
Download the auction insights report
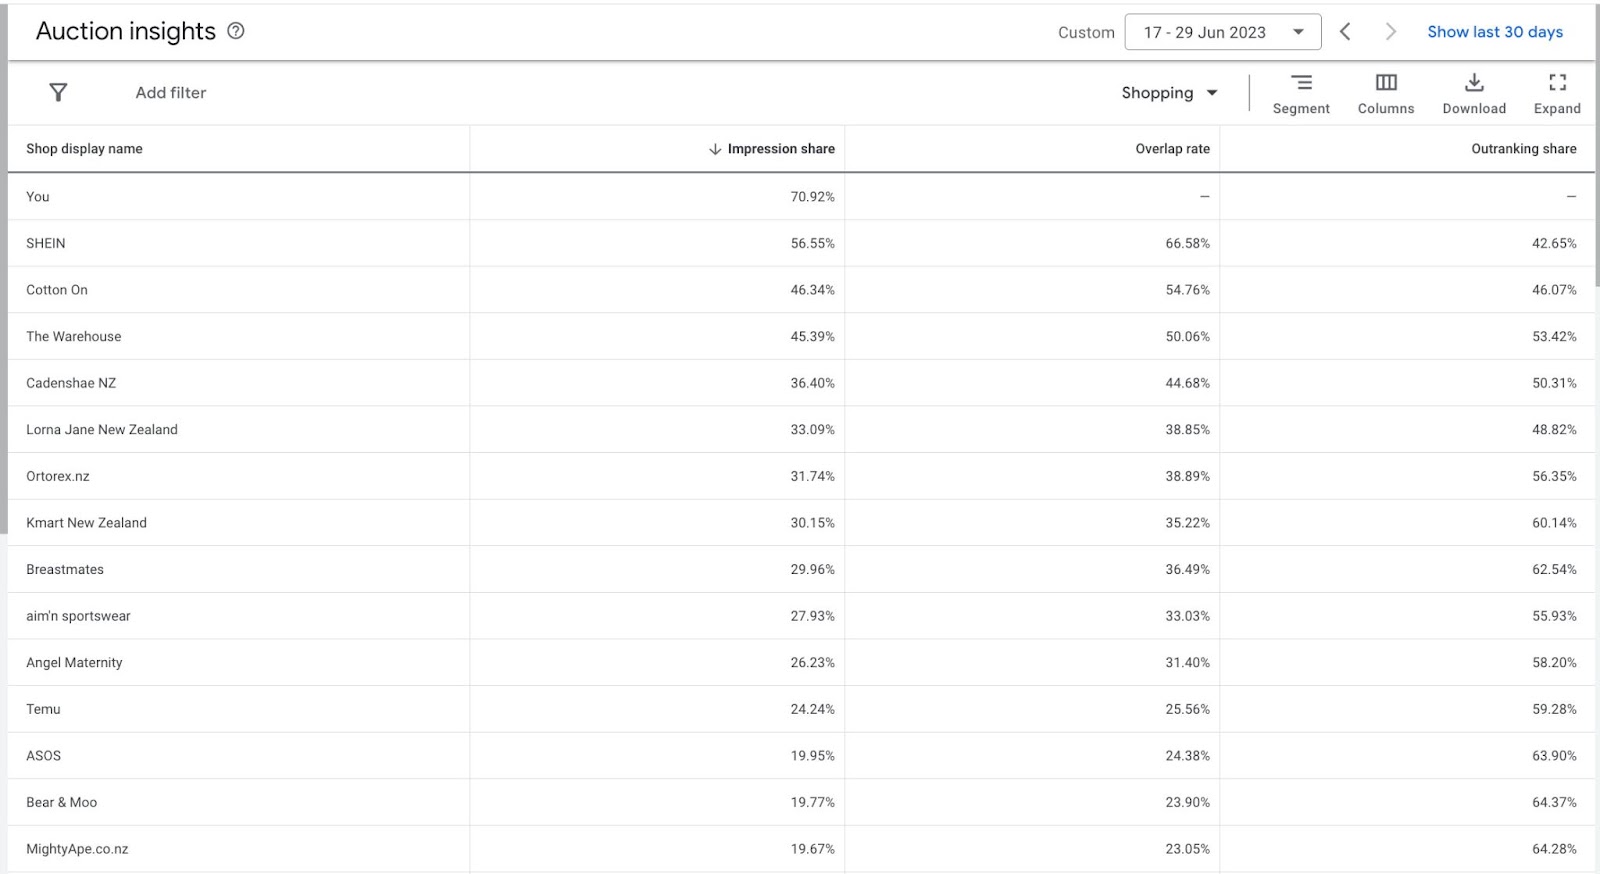pyautogui.click(x=1474, y=83)
